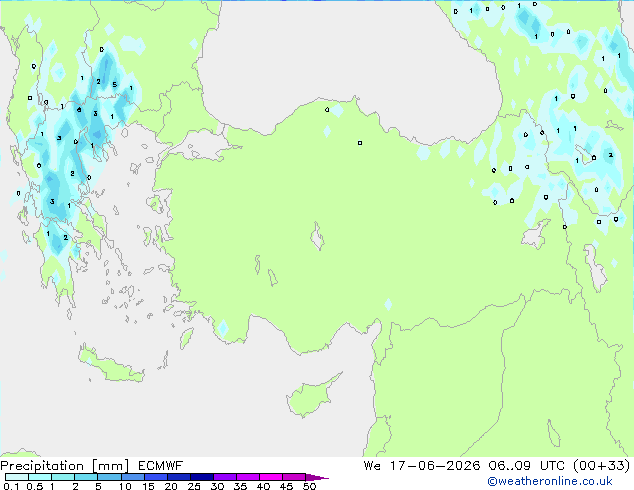Viewport: 634px width, 490px height.
Task: Click the purple arrow tip of the legend
Action: 317,477
